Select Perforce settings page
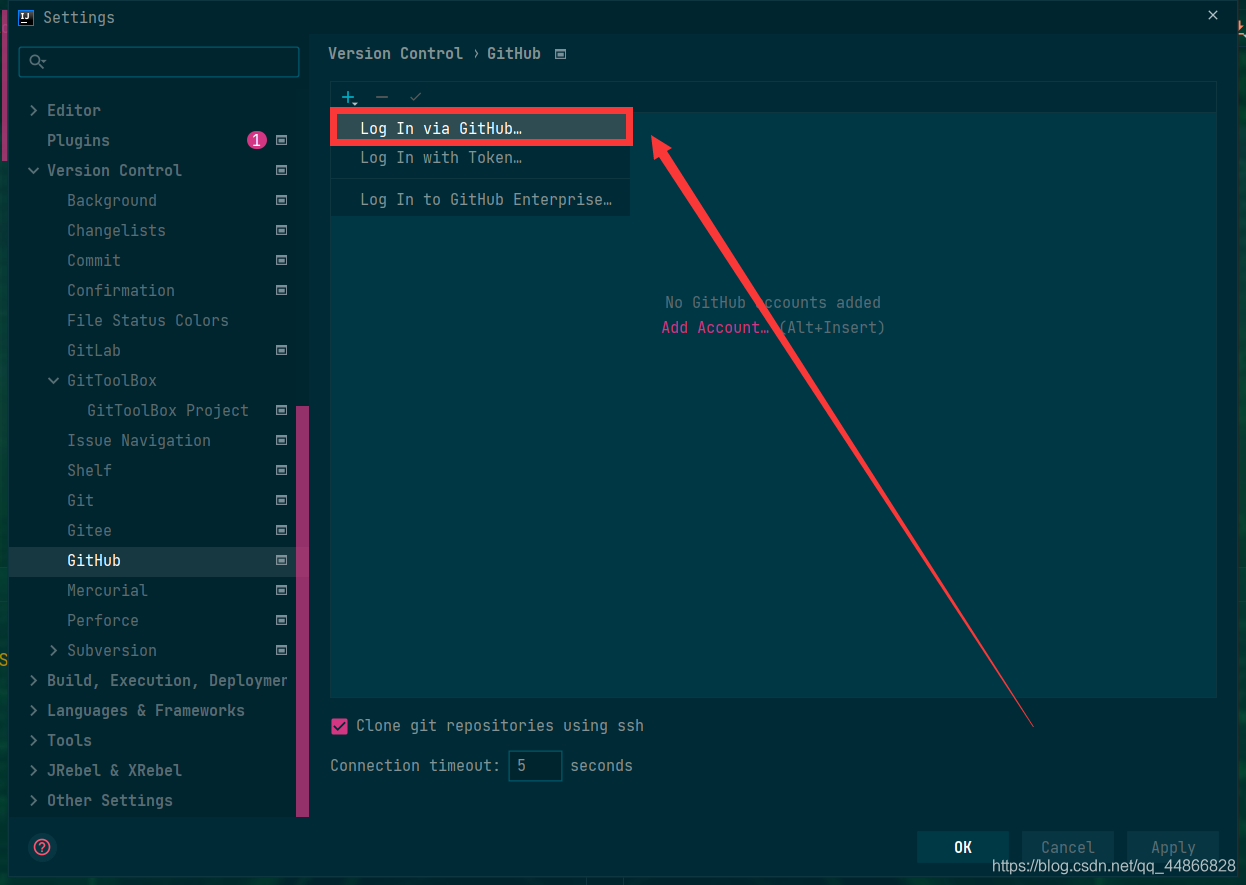1246x885 pixels. 103,621
